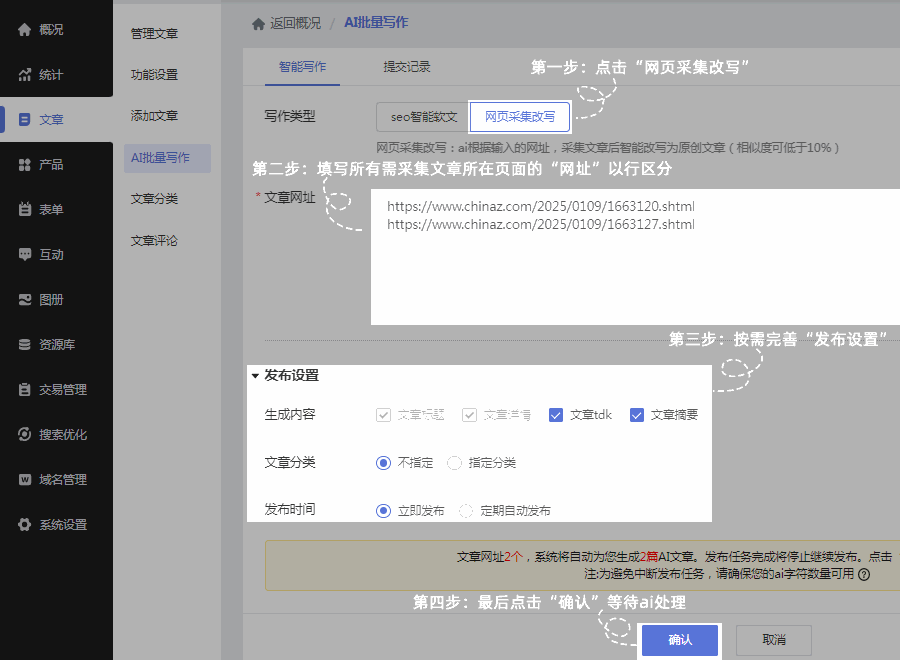900x660 pixels.
Task: Uncheck the 文章摘要 checkbox
Action: pos(637,415)
